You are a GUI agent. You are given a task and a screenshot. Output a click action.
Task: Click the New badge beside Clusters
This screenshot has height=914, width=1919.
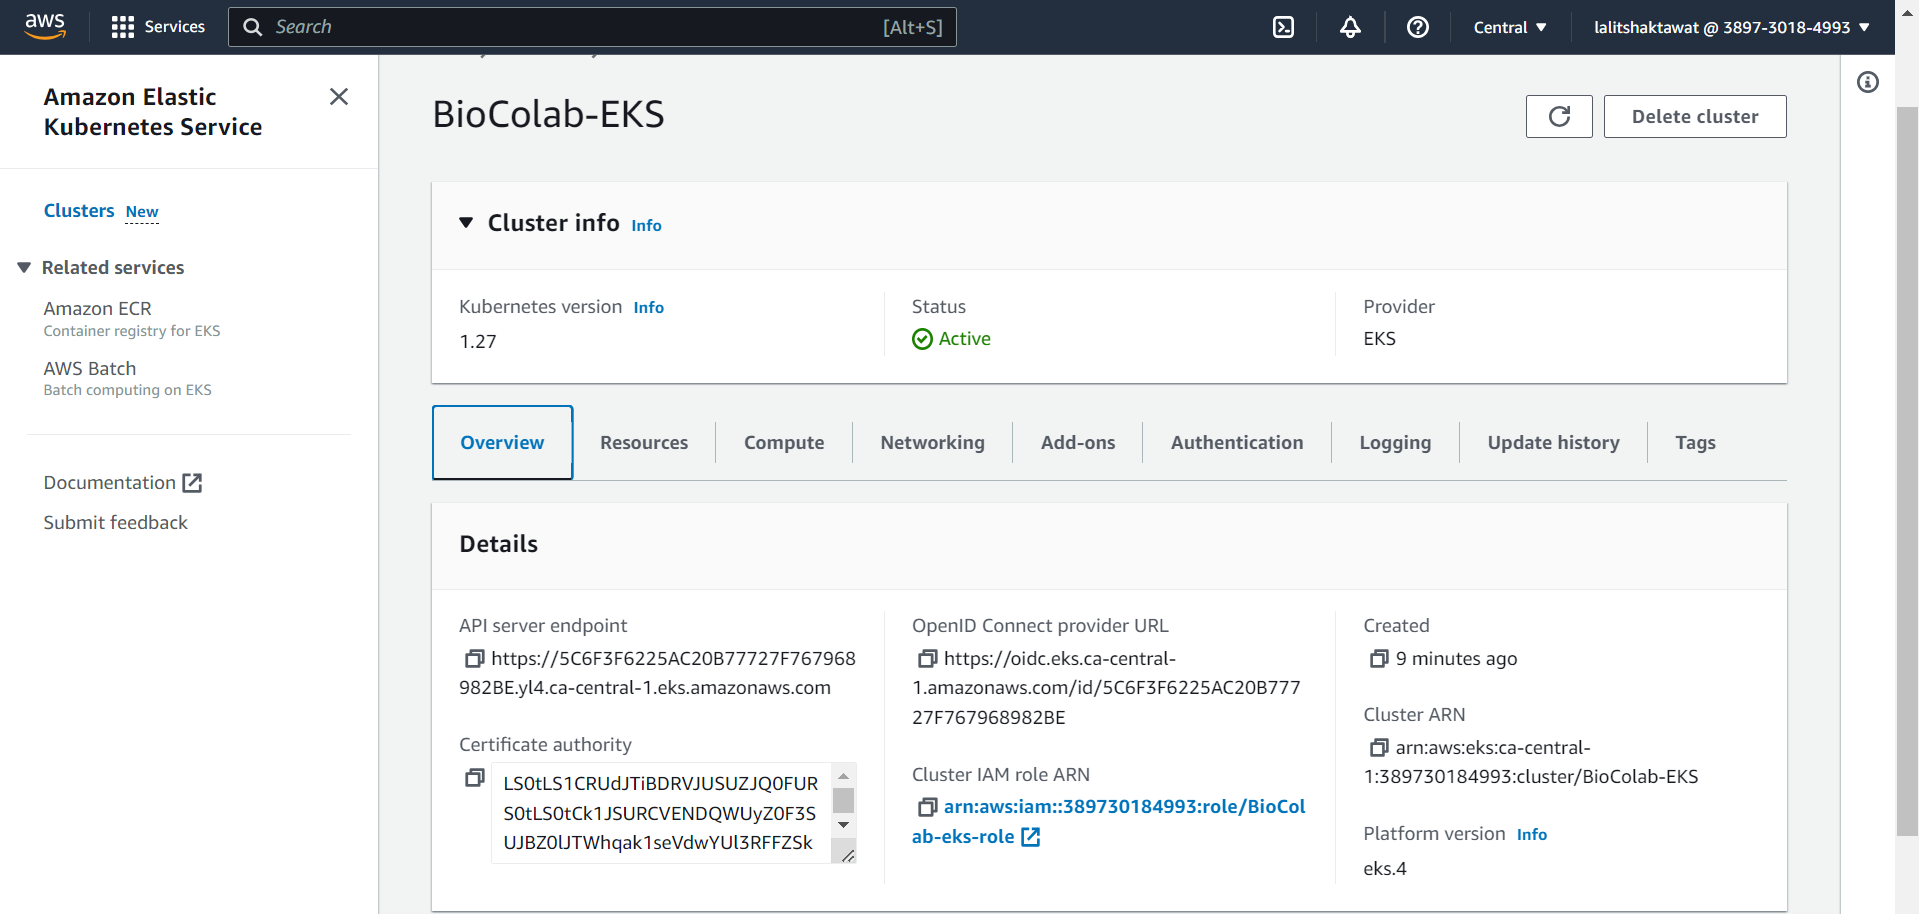[142, 212]
